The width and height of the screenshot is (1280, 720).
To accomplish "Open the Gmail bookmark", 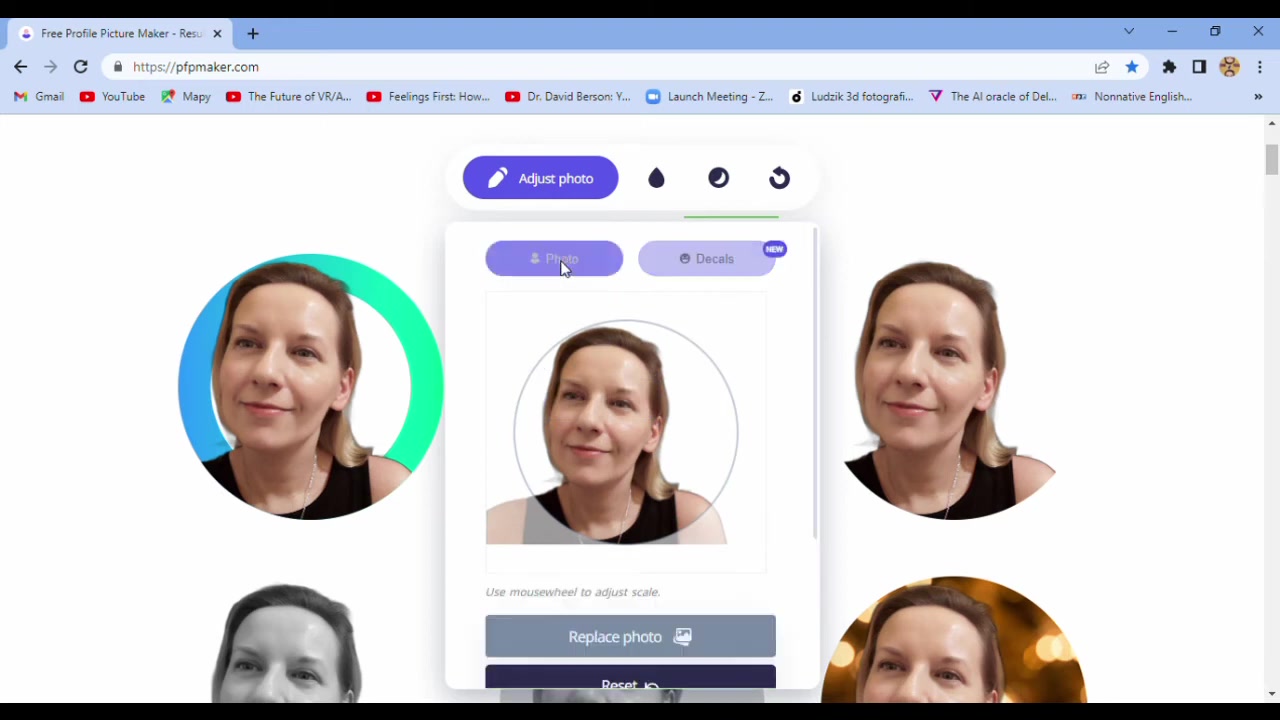I will (39, 97).
